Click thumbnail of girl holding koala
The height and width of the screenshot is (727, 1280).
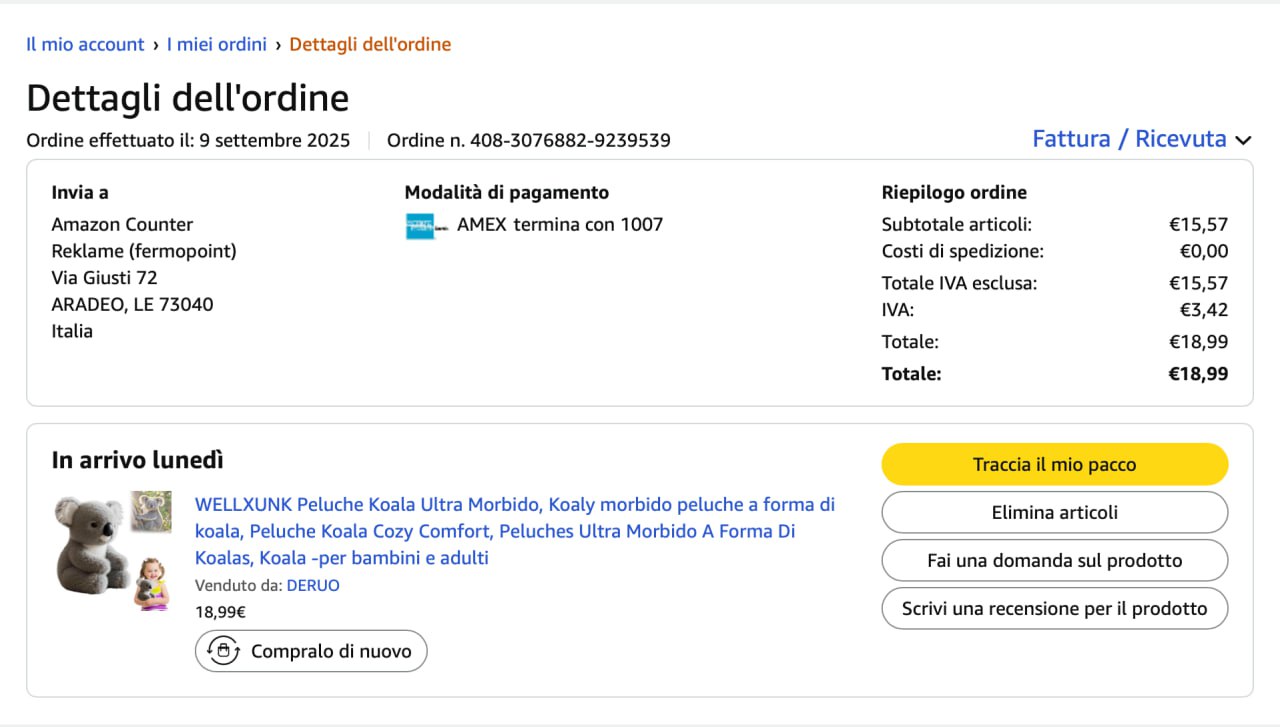[x=152, y=583]
